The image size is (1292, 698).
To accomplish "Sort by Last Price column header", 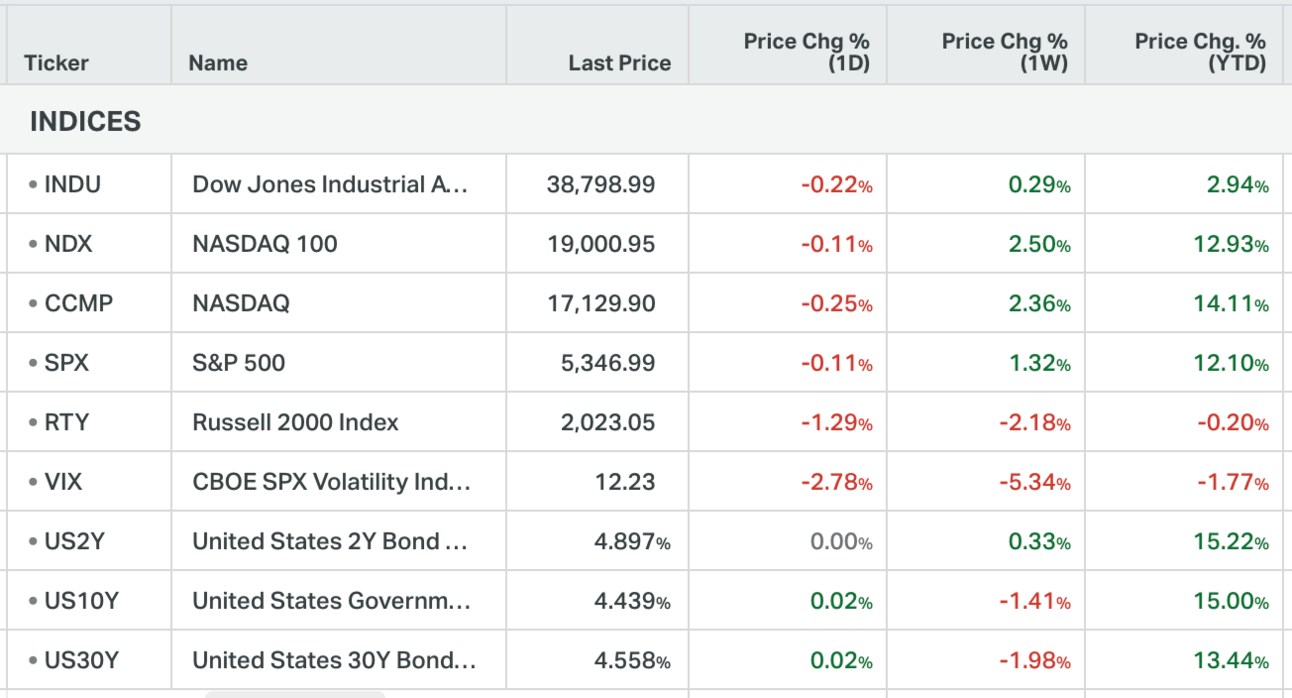I will 619,63.
